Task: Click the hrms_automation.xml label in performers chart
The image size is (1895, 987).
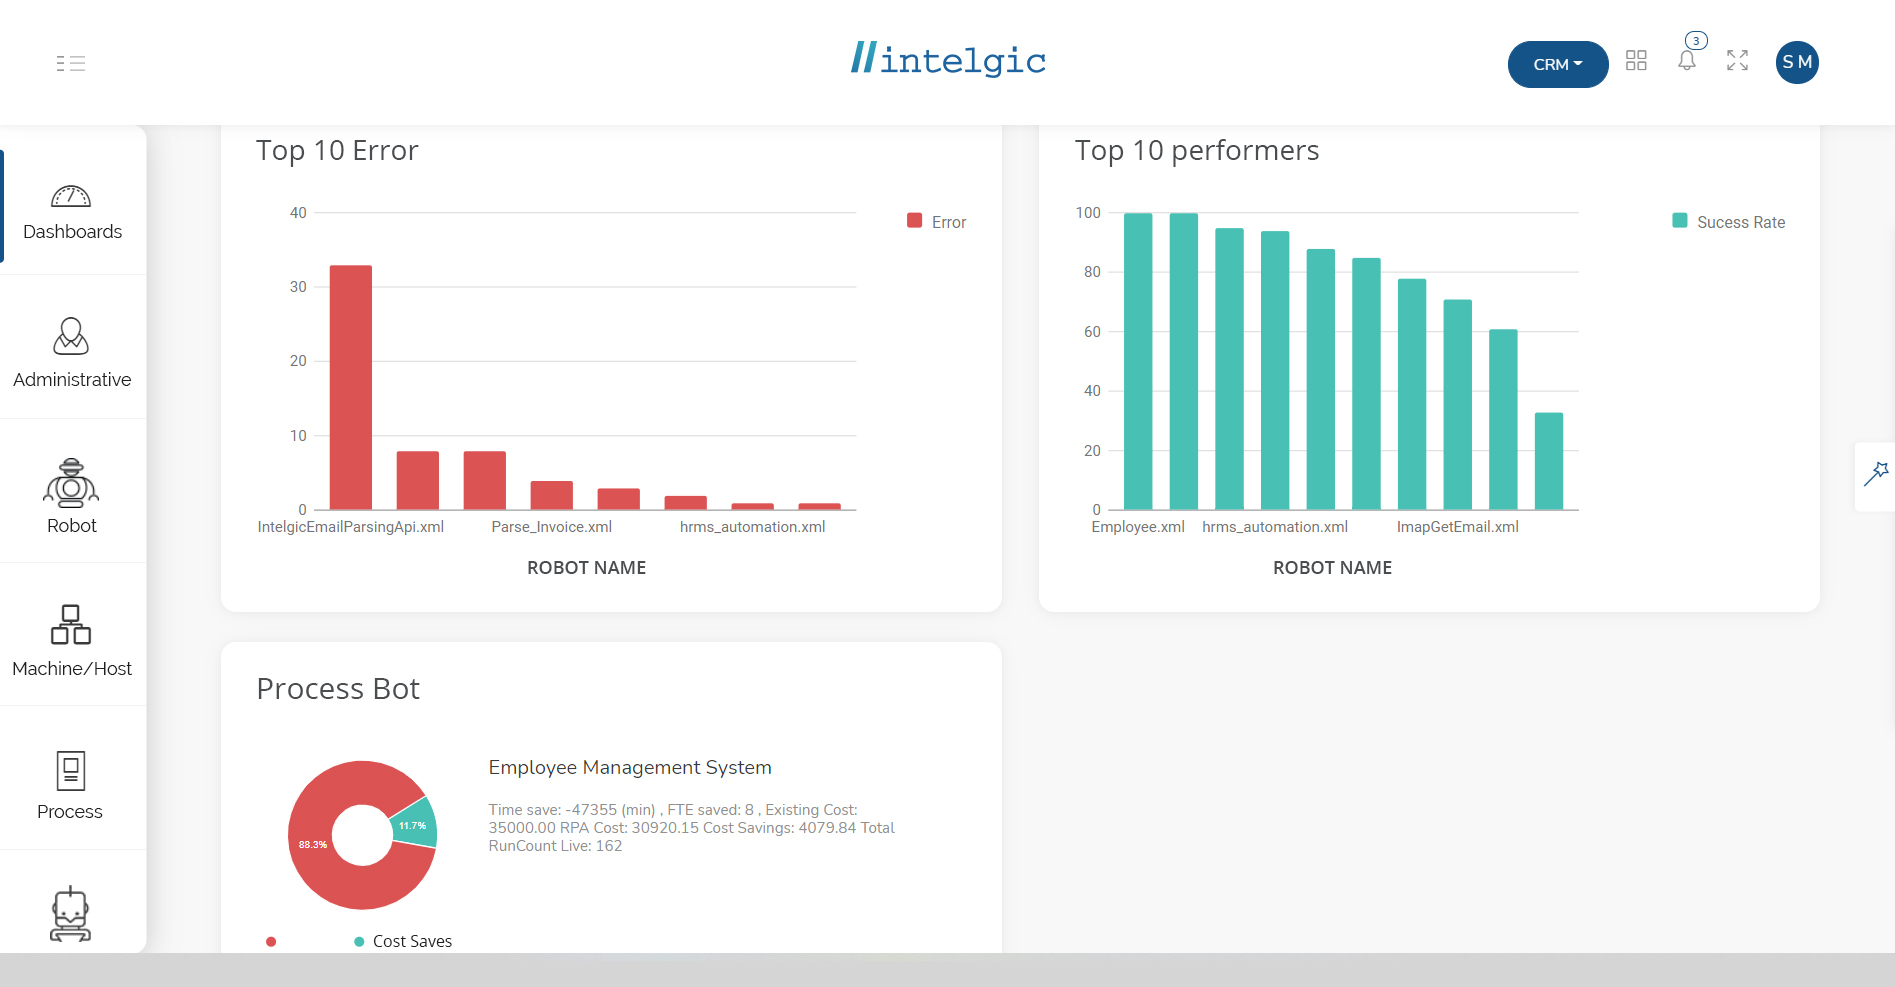Action: (x=1275, y=527)
